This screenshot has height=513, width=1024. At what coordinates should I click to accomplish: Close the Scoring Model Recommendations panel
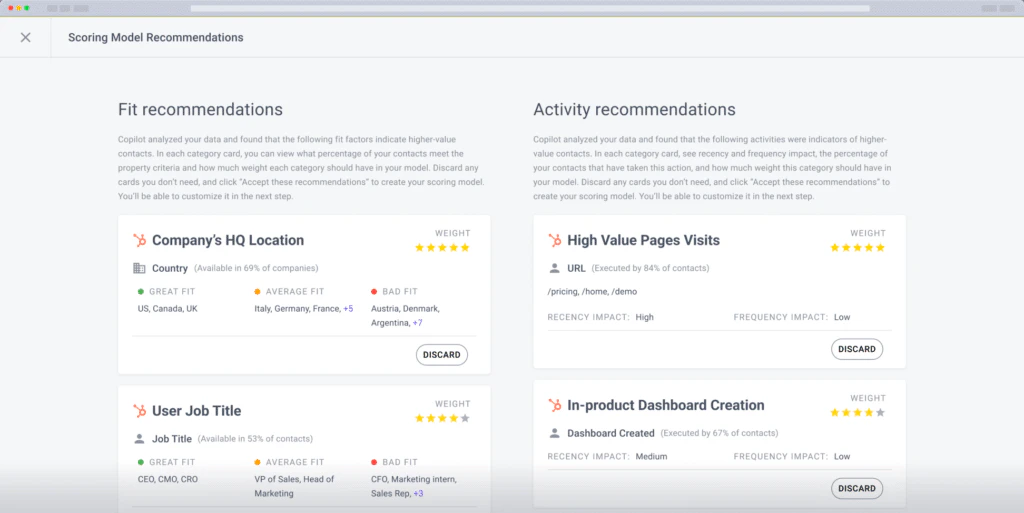coord(25,38)
